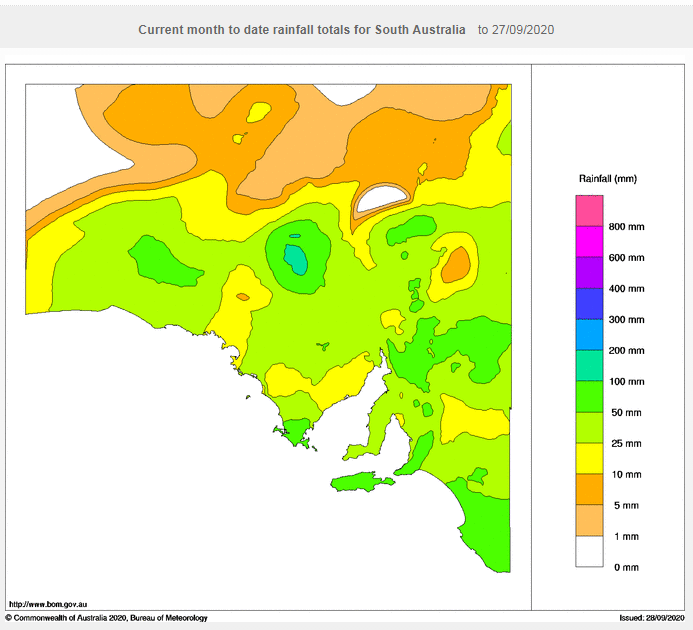This screenshot has width=693, height=630.
Task: Click the teal 100-200 mm rainfall patch on map
Action: [296, 259]
